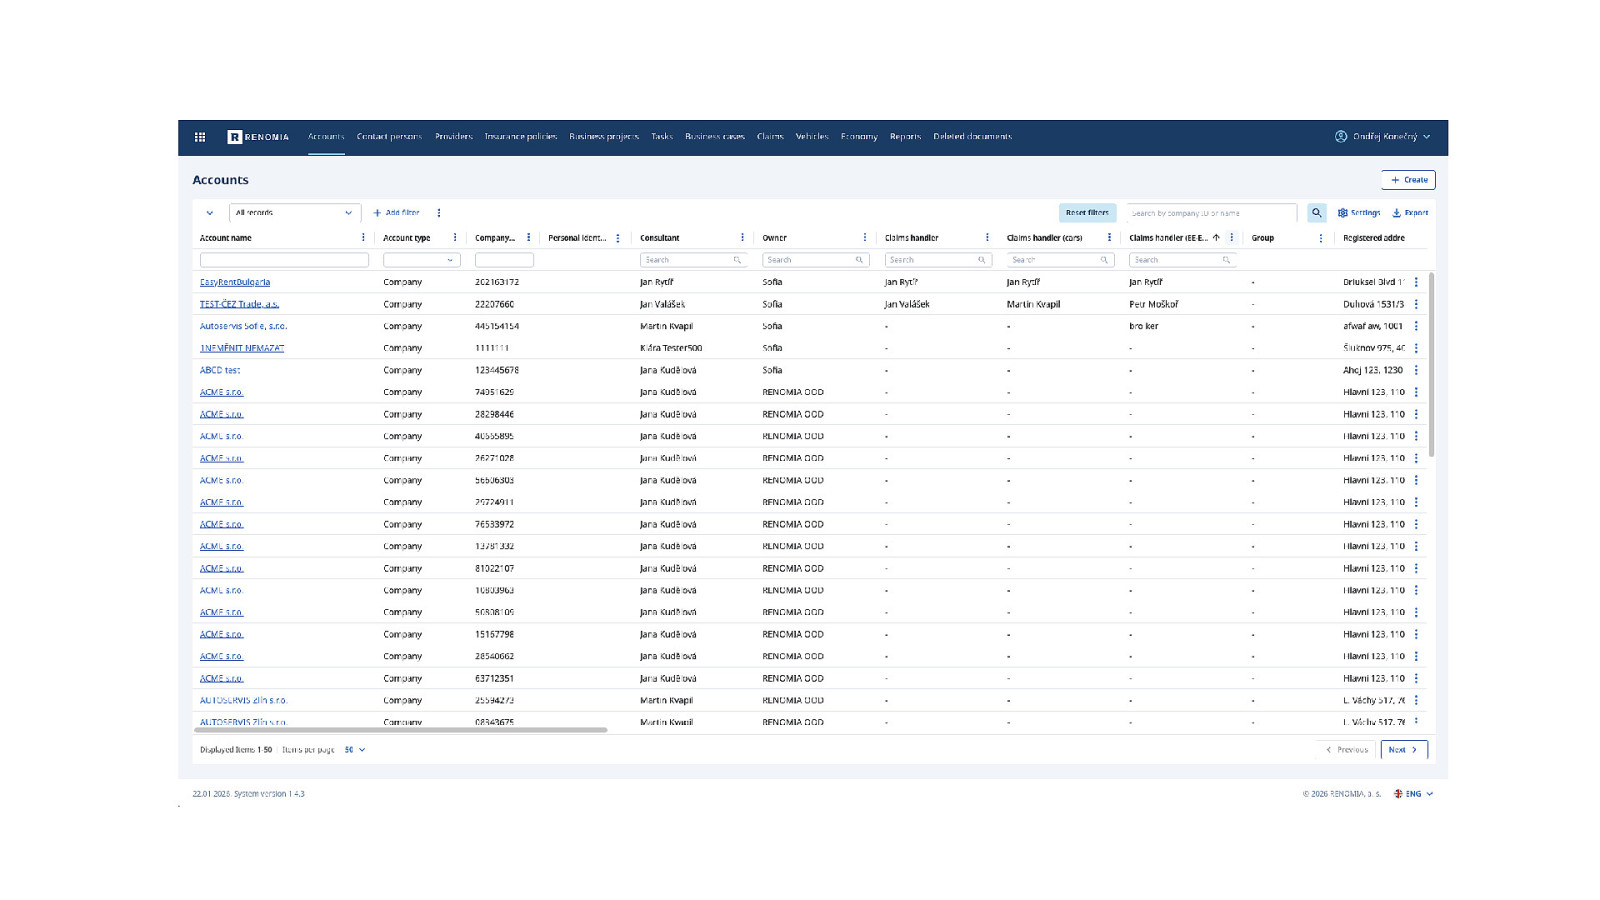Open row actions for EasyRentBulgaria
The width and height of the screenshot is (1600, 900).
pos(1416,282)
